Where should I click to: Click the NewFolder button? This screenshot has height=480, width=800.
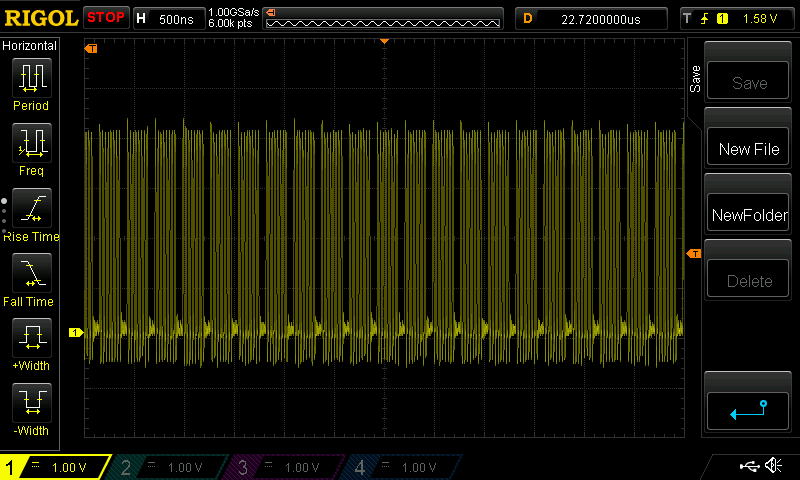coord(748,215)
